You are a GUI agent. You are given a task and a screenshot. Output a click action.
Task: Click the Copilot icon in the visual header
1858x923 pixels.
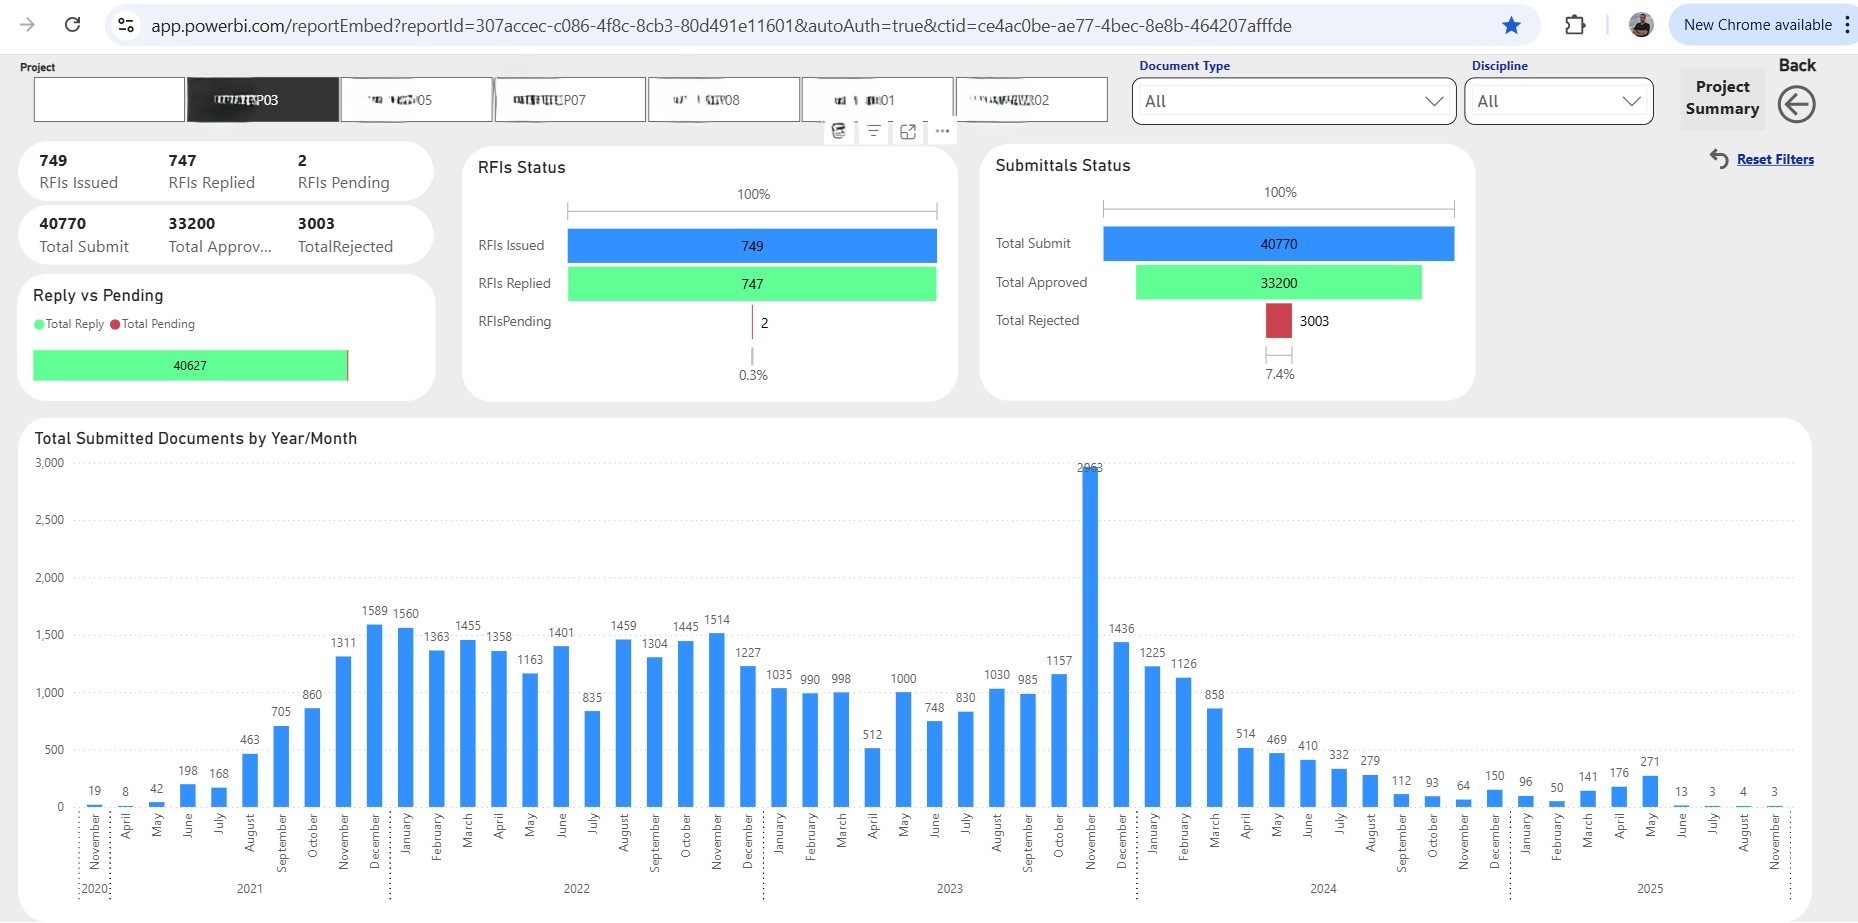[x=839, y=131]
